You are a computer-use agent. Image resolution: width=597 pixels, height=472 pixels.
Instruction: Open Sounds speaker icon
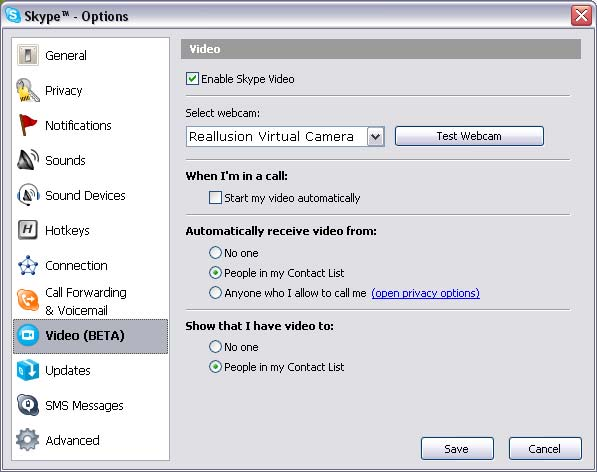click(x=28, y=160)
